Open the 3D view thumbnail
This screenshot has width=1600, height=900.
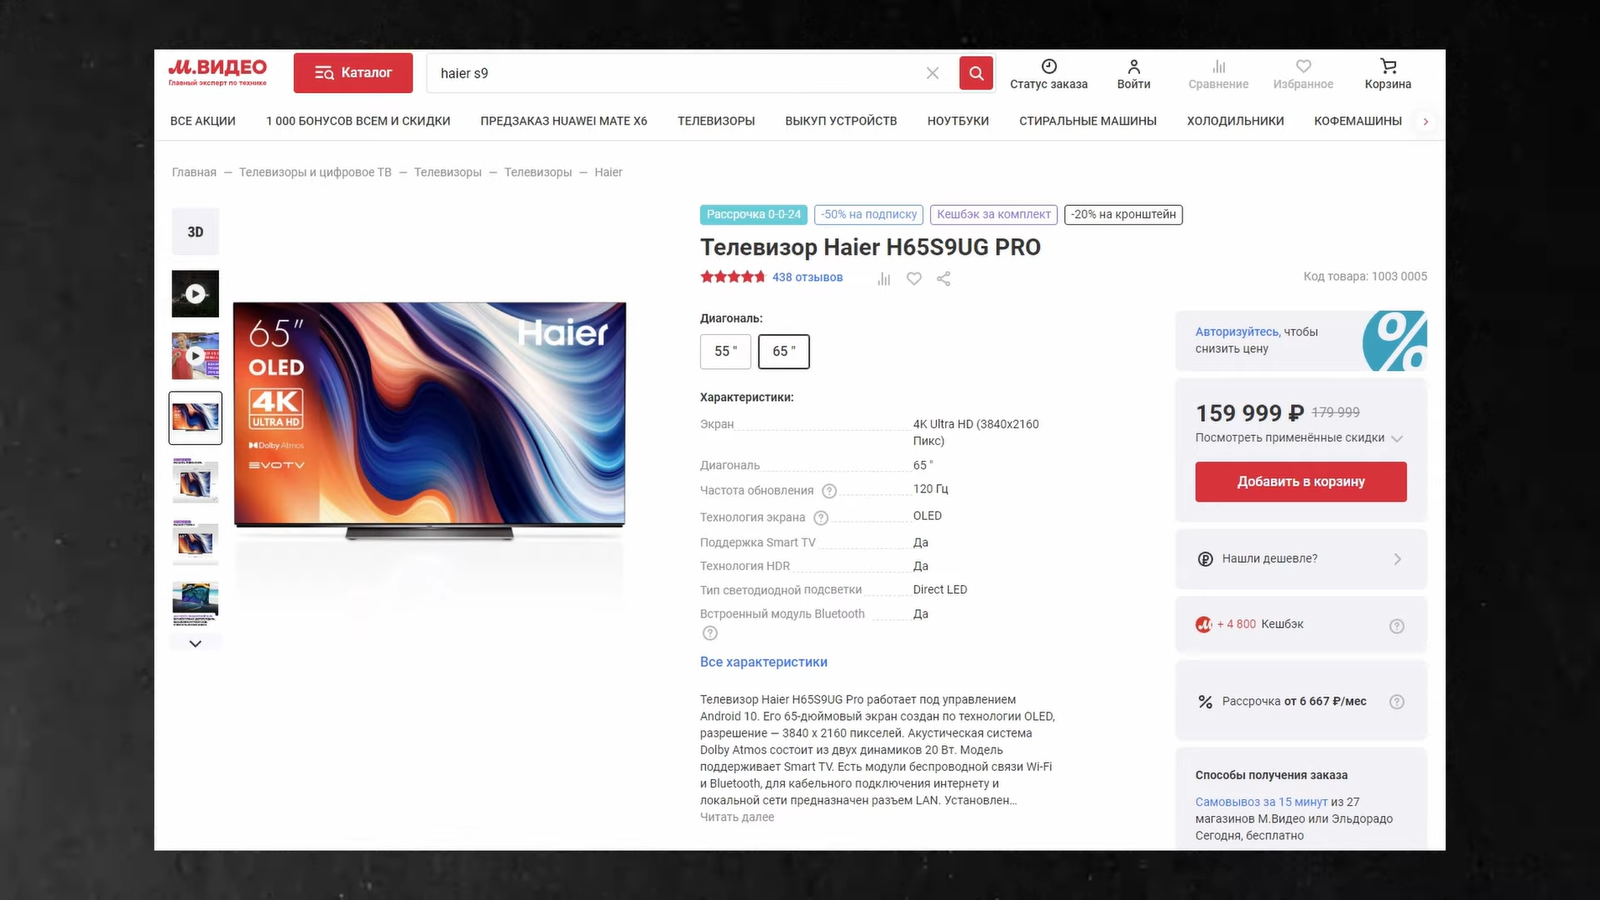195,232
